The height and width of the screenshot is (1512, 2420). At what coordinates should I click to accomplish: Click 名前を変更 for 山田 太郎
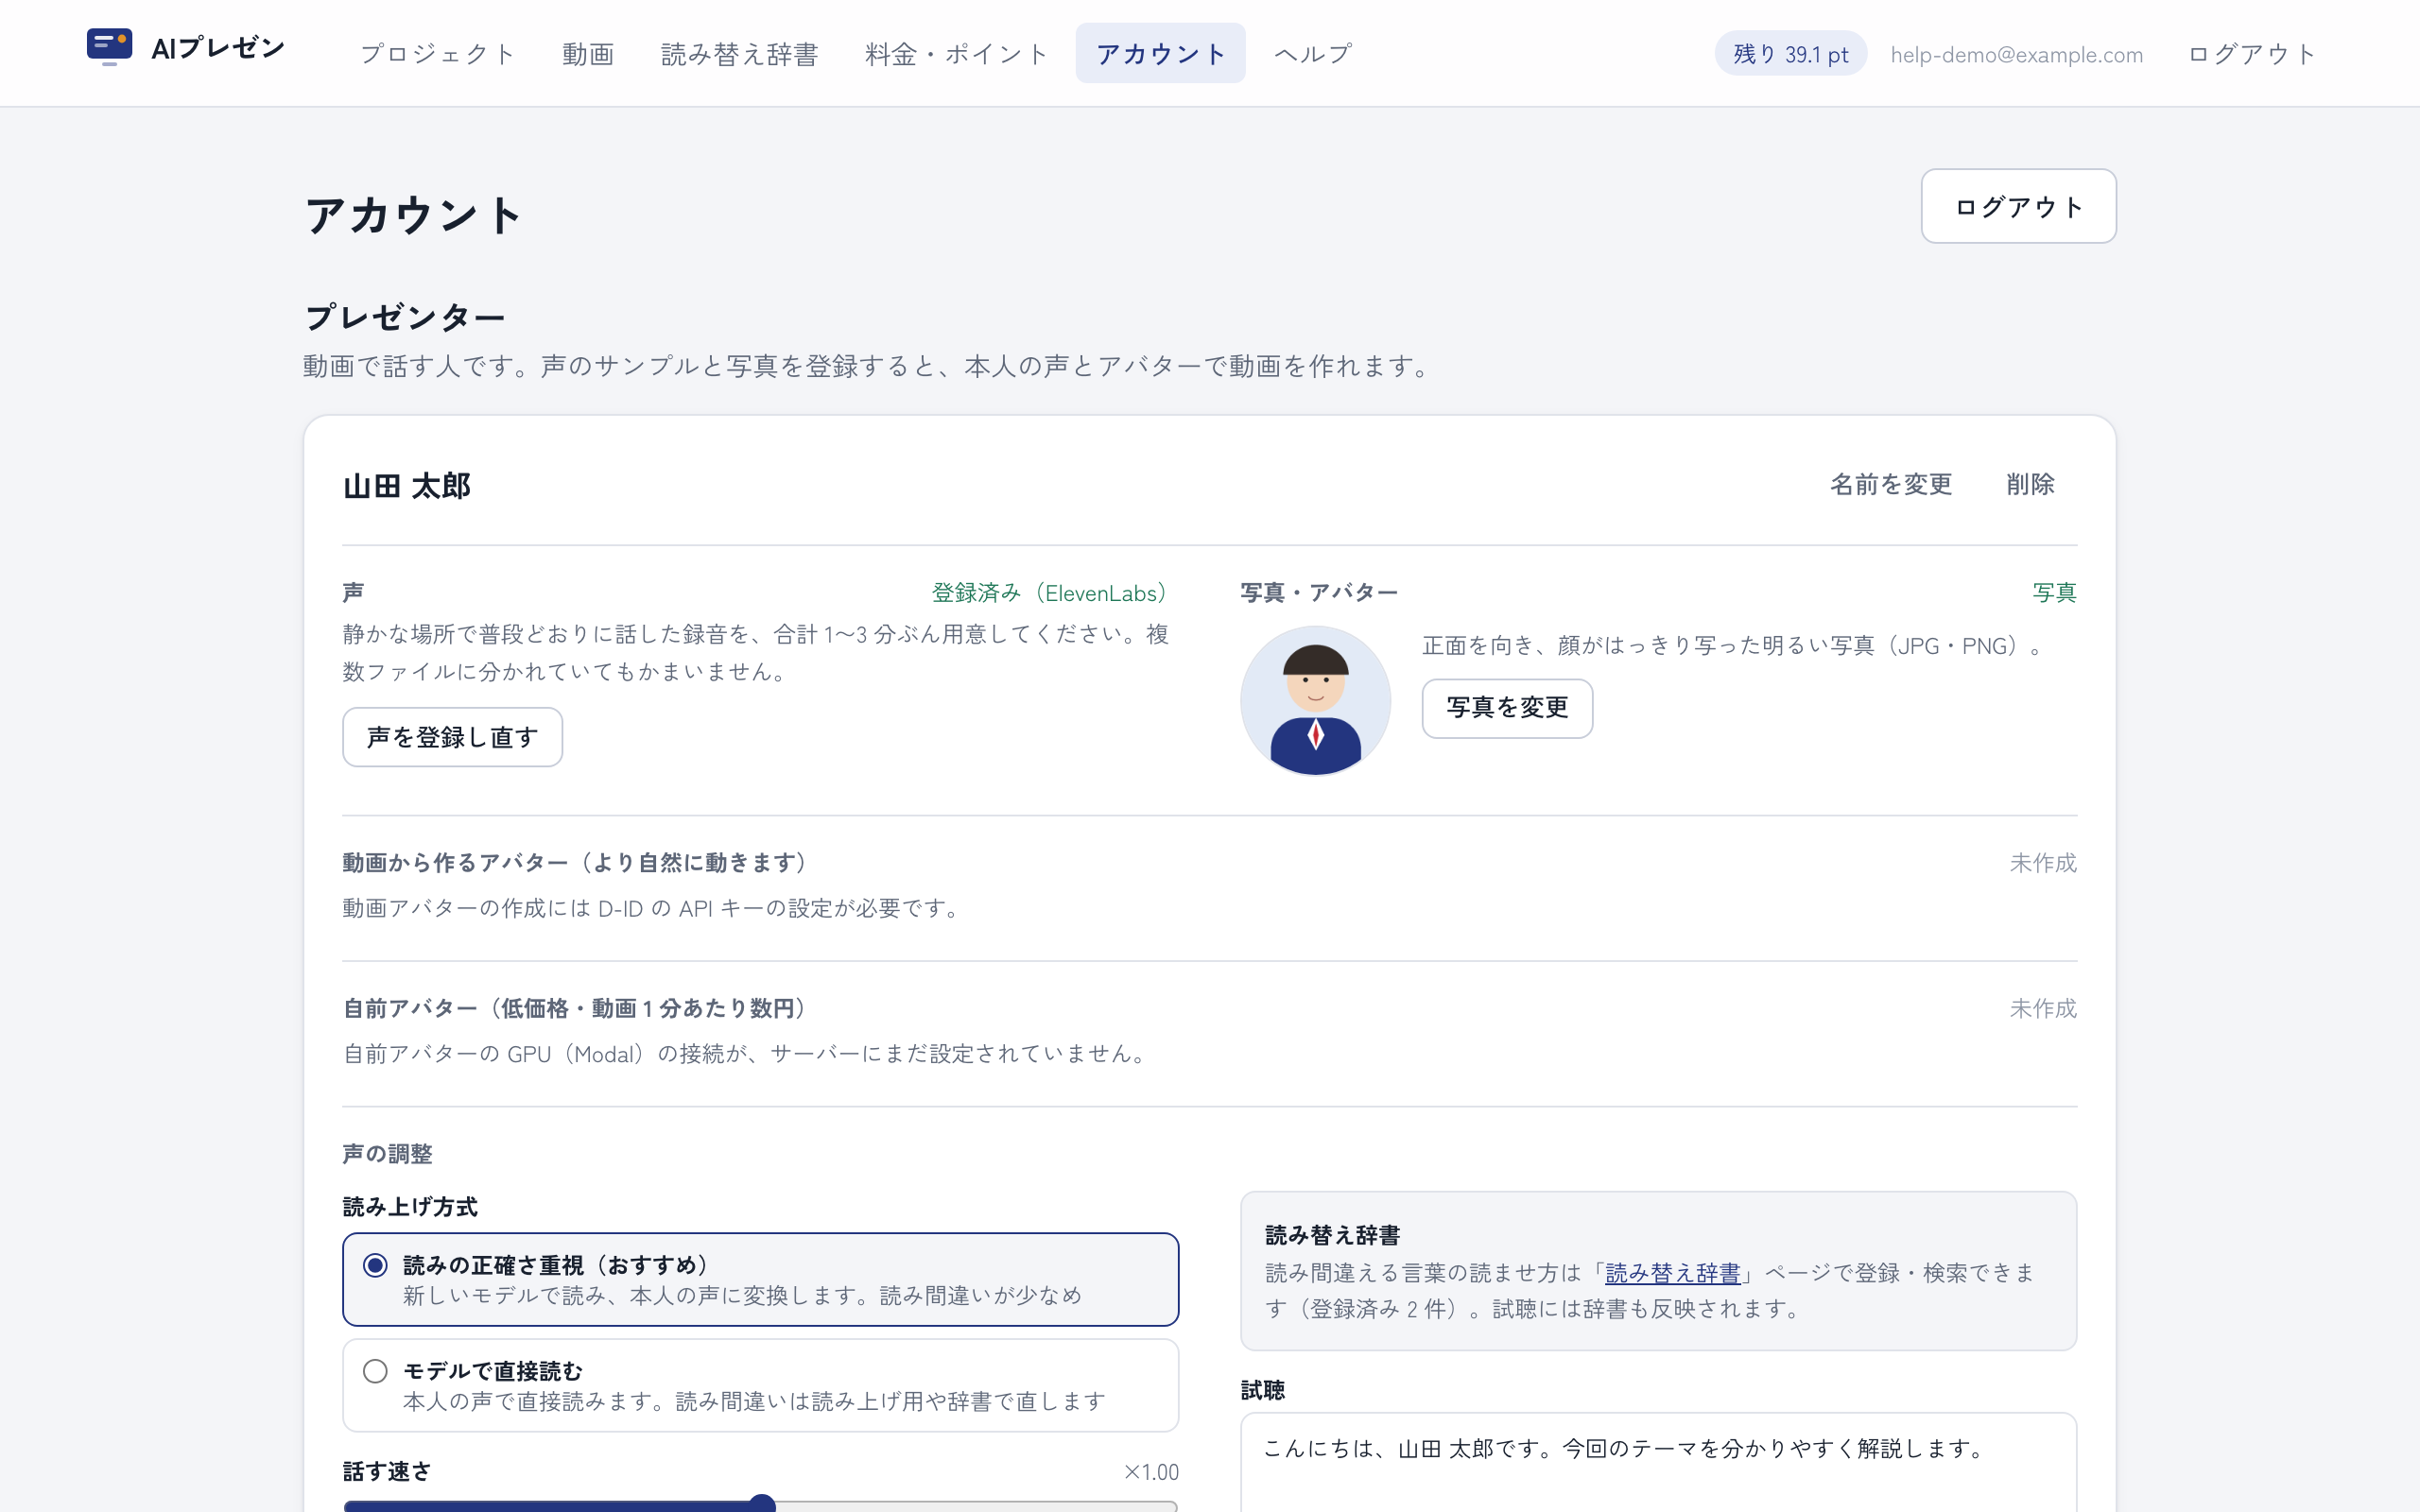coord(1891,485)
